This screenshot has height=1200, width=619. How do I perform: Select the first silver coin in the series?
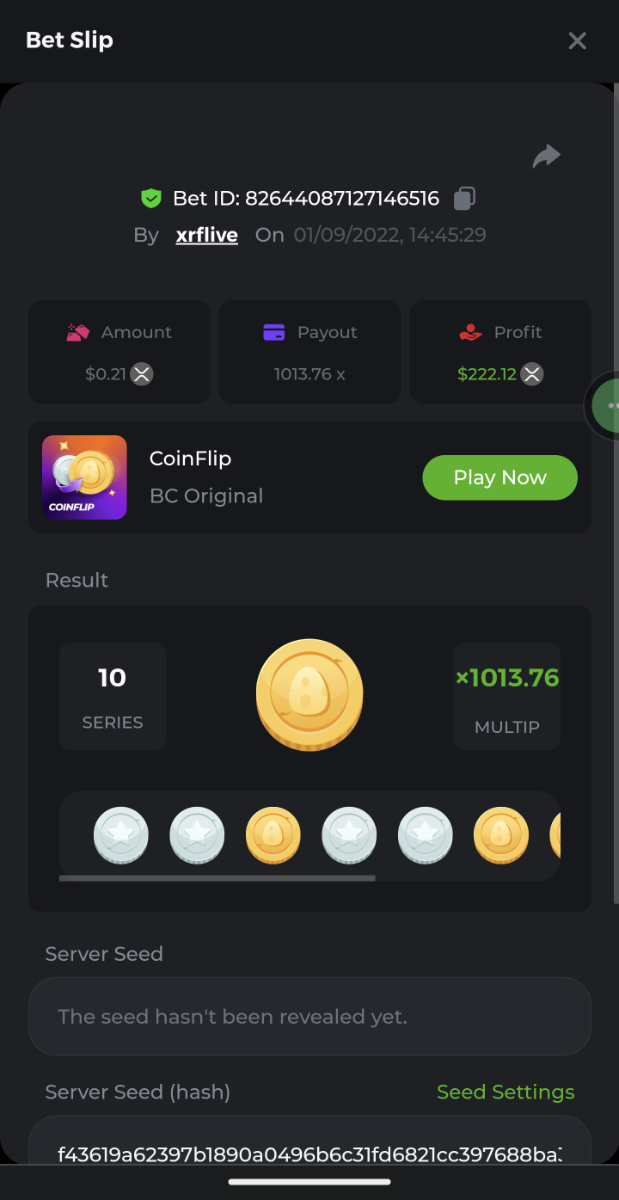[x=121, y=835]
